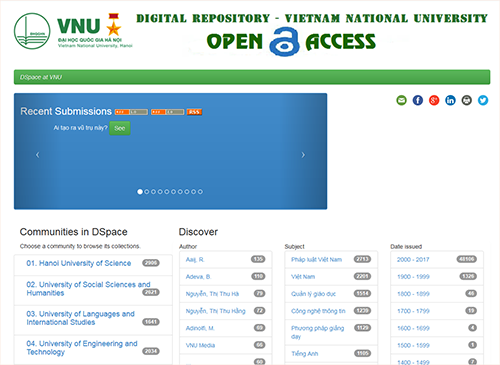
Task: Open 01. Hanoi University of Science community
Action: point(79,263)
